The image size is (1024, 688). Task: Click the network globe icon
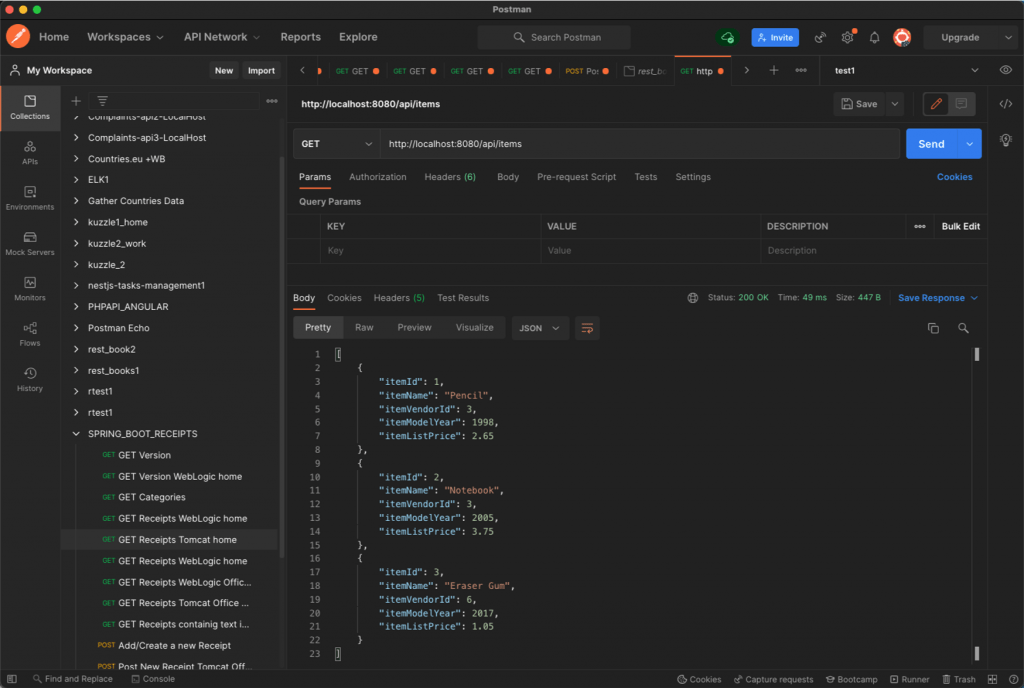(693, 298)
